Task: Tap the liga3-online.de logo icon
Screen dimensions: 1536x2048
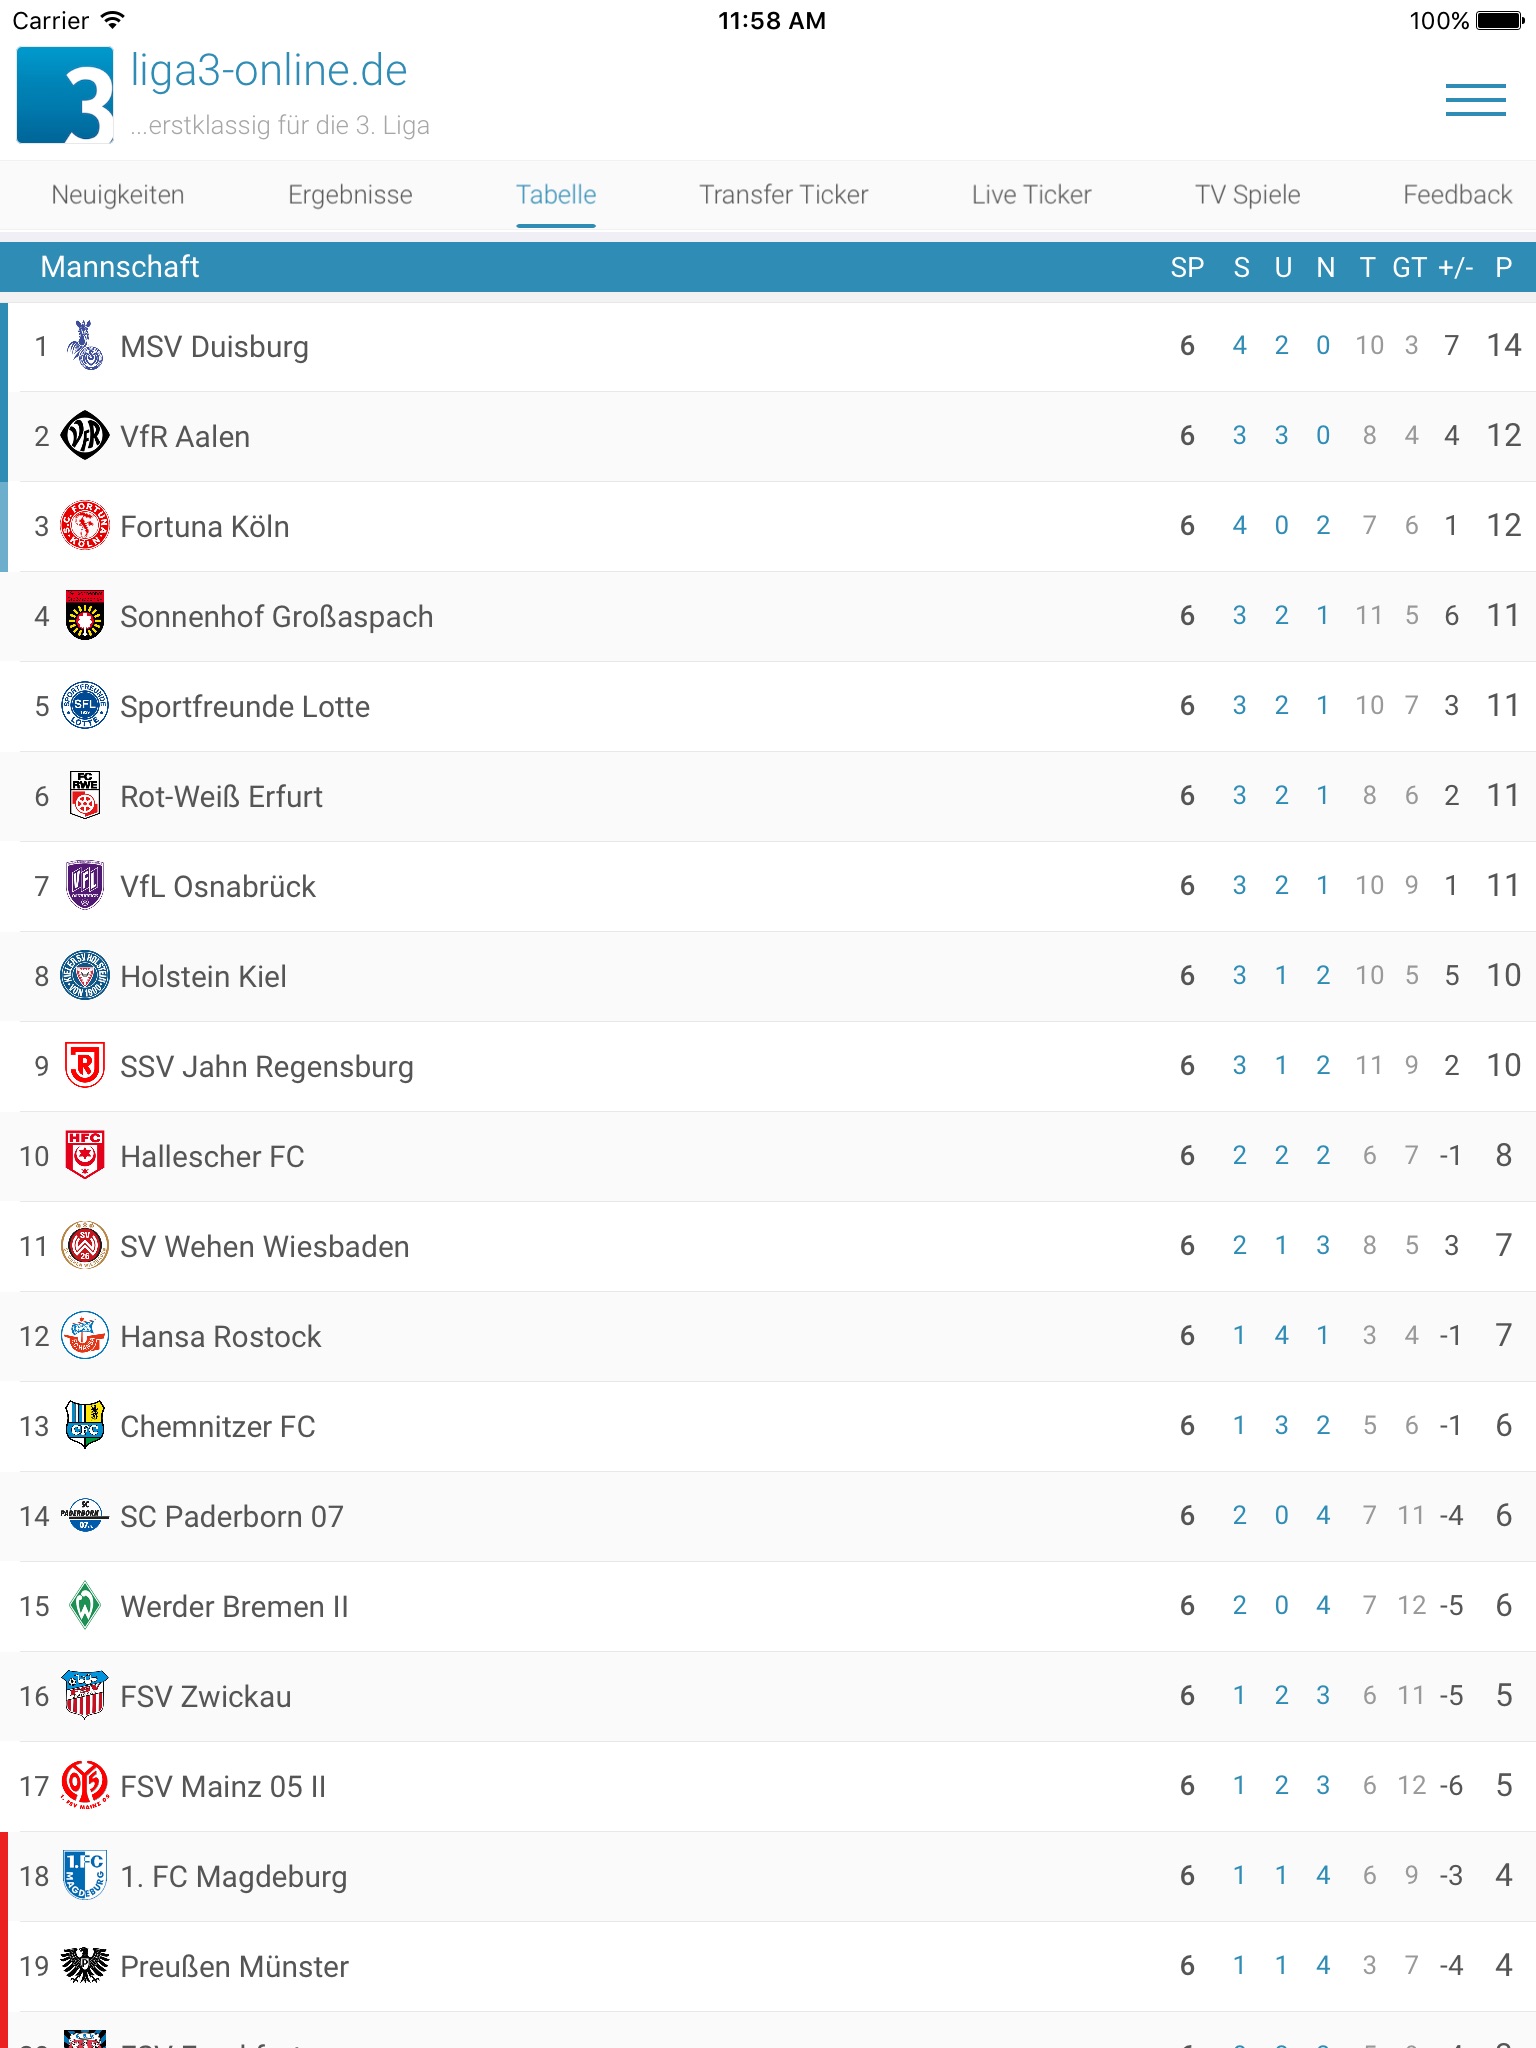Action: (x=65, y=96)
